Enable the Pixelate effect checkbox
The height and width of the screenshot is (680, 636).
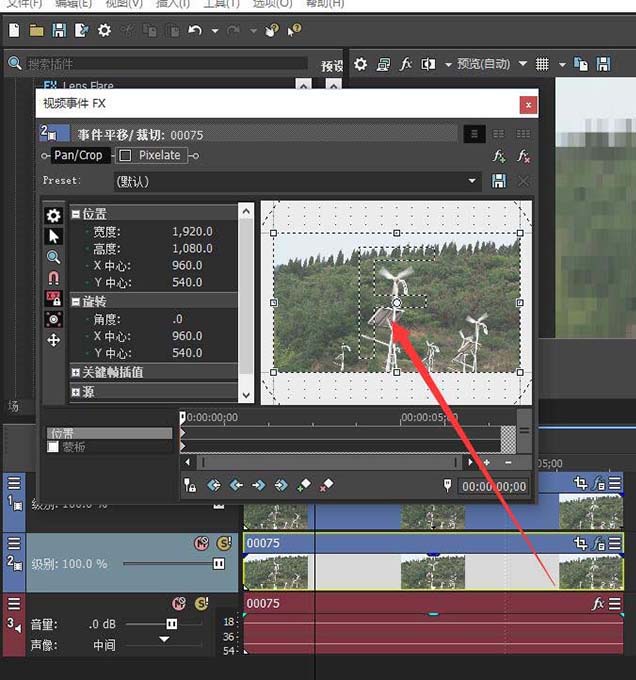click(x=125, y=155)
